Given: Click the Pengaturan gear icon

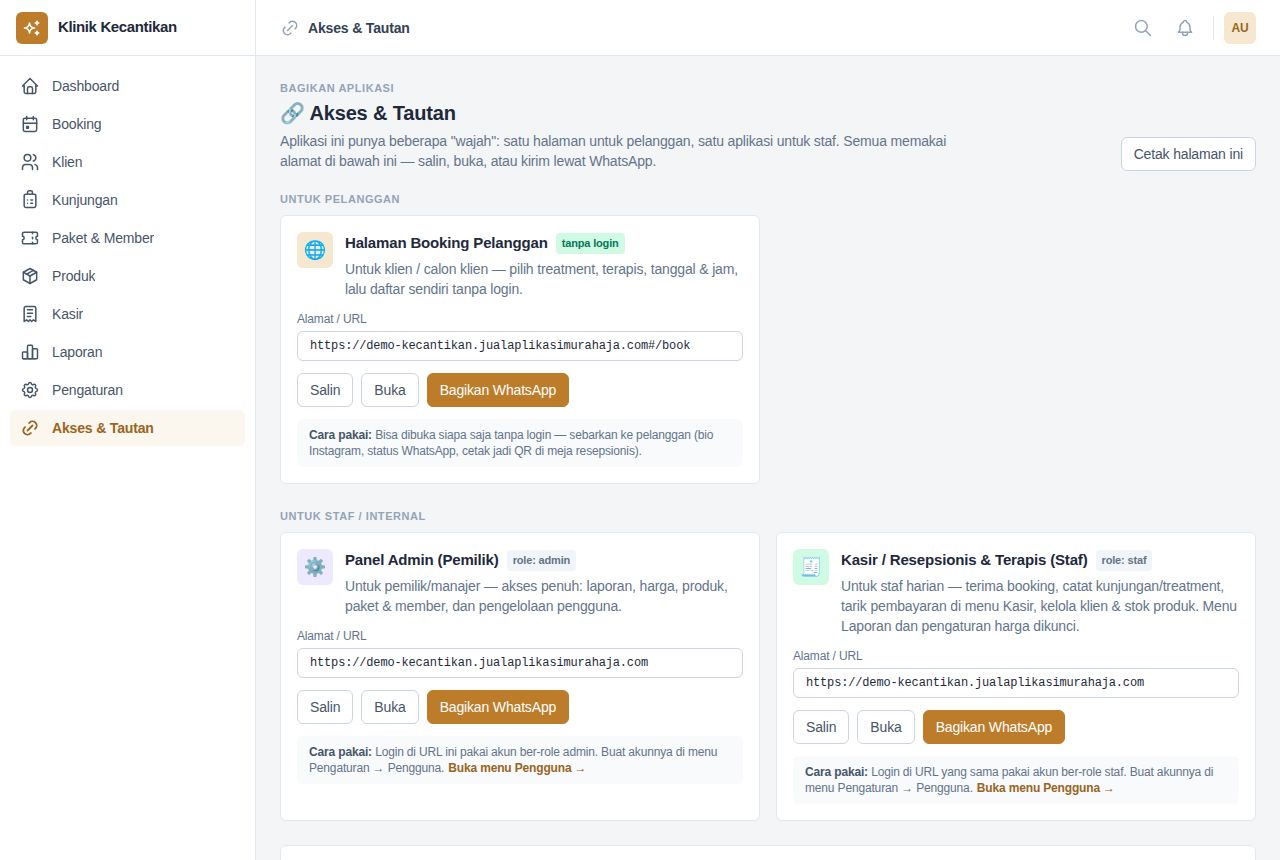Looking at the screenshot, I should click(x=30, y=390).
